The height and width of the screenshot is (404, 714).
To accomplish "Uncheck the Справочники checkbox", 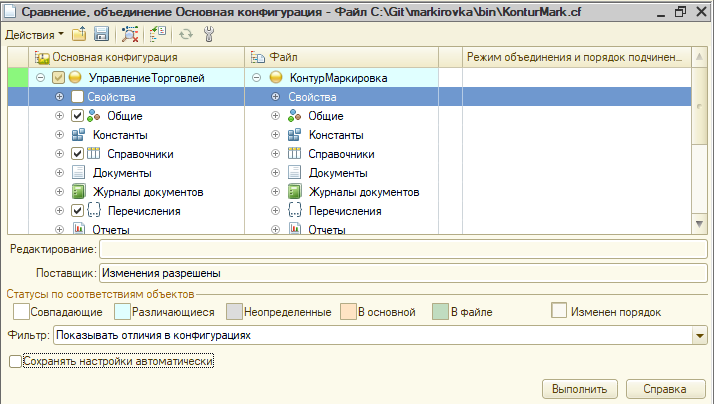I will point(77,153).
